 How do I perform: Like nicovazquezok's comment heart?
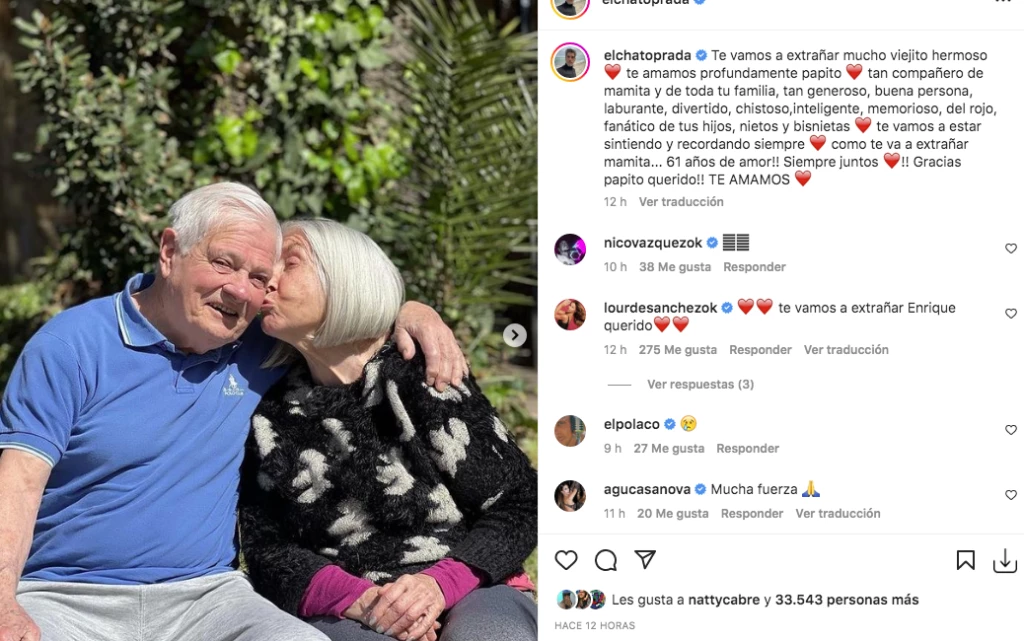1010,249
